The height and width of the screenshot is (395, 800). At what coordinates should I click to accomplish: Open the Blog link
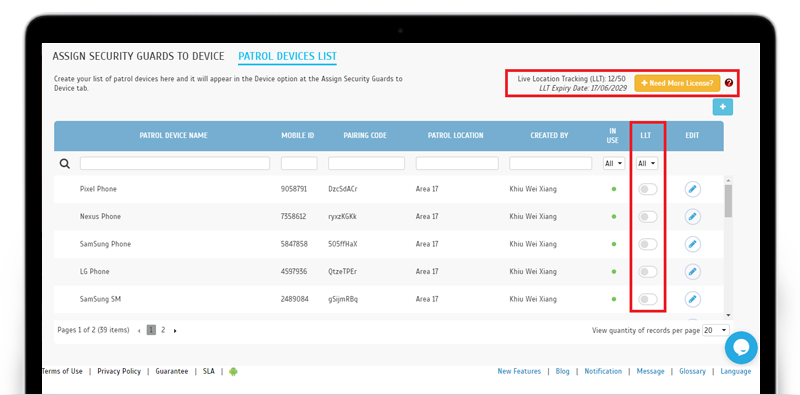tap(562, 372)
